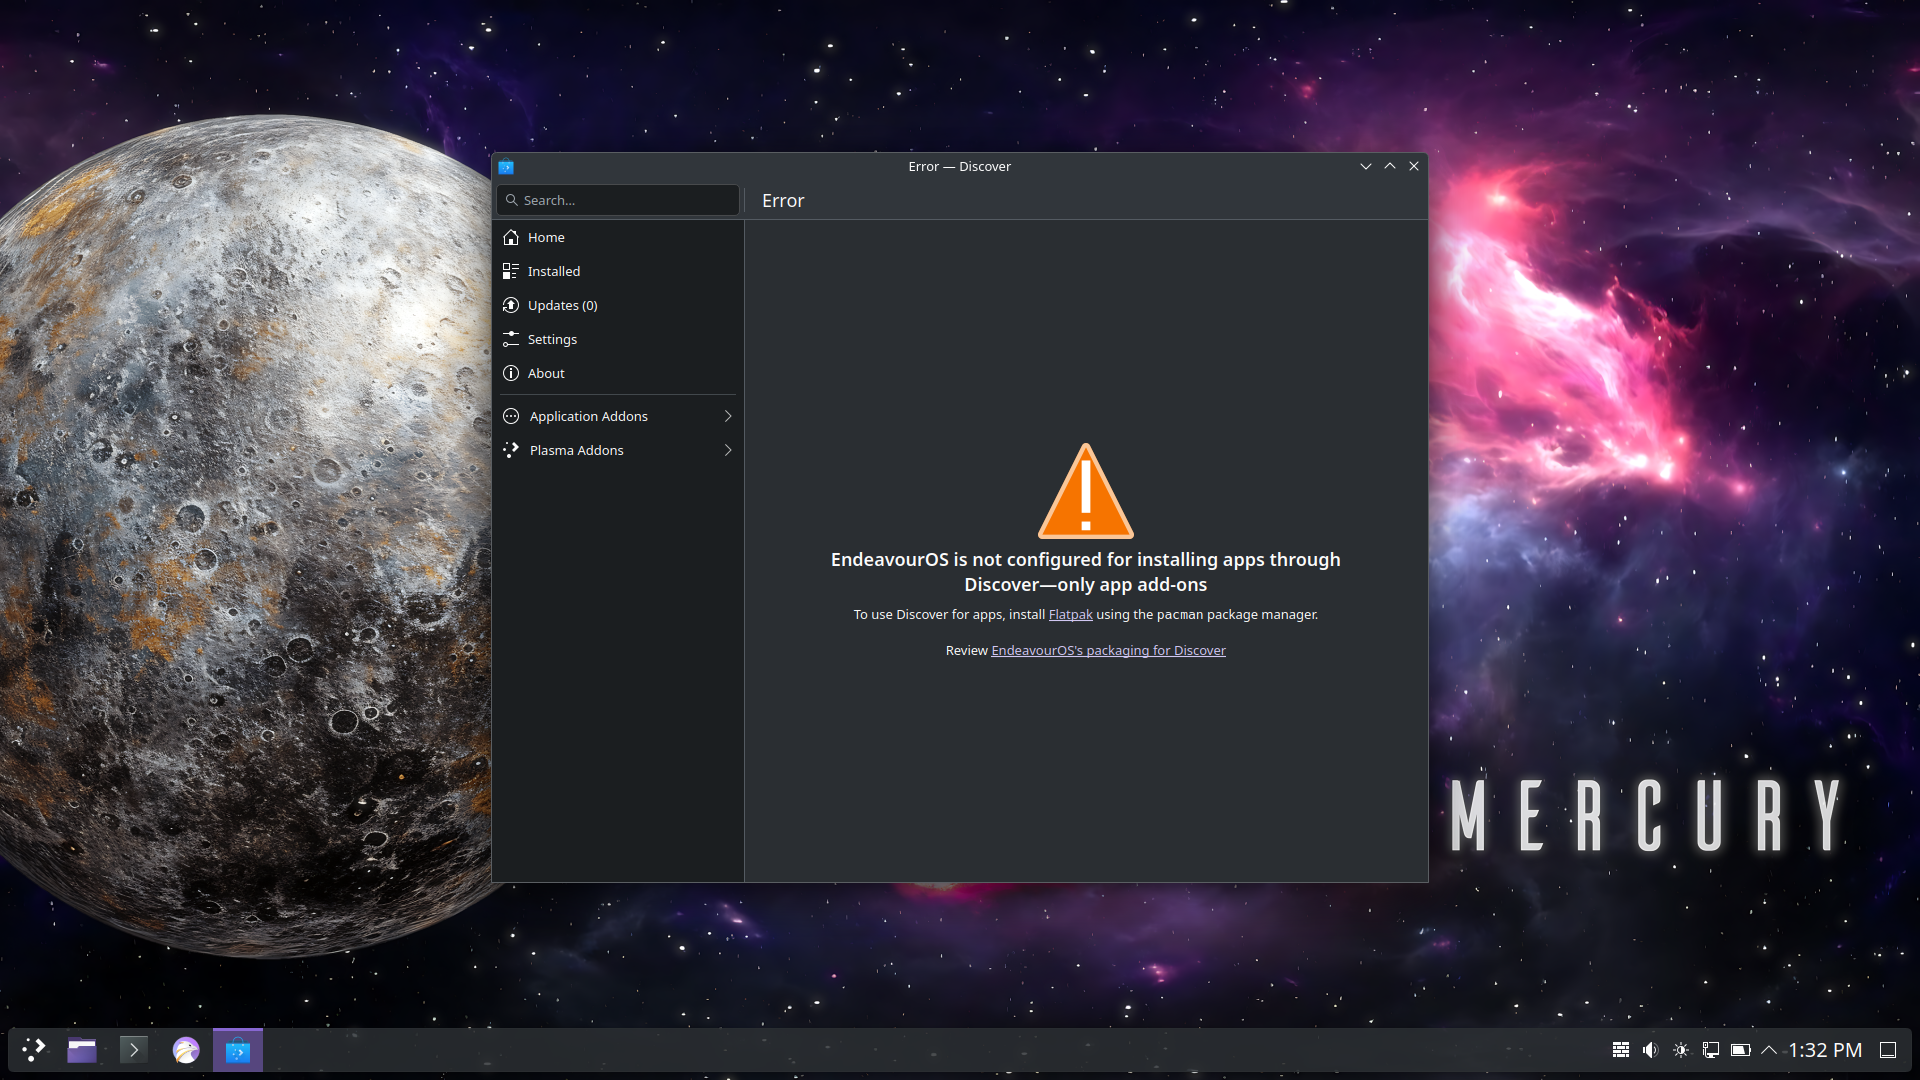This screenshot has width=1920, height=1080.
Task: Select the Application Addons label
Action: point(589,416)
